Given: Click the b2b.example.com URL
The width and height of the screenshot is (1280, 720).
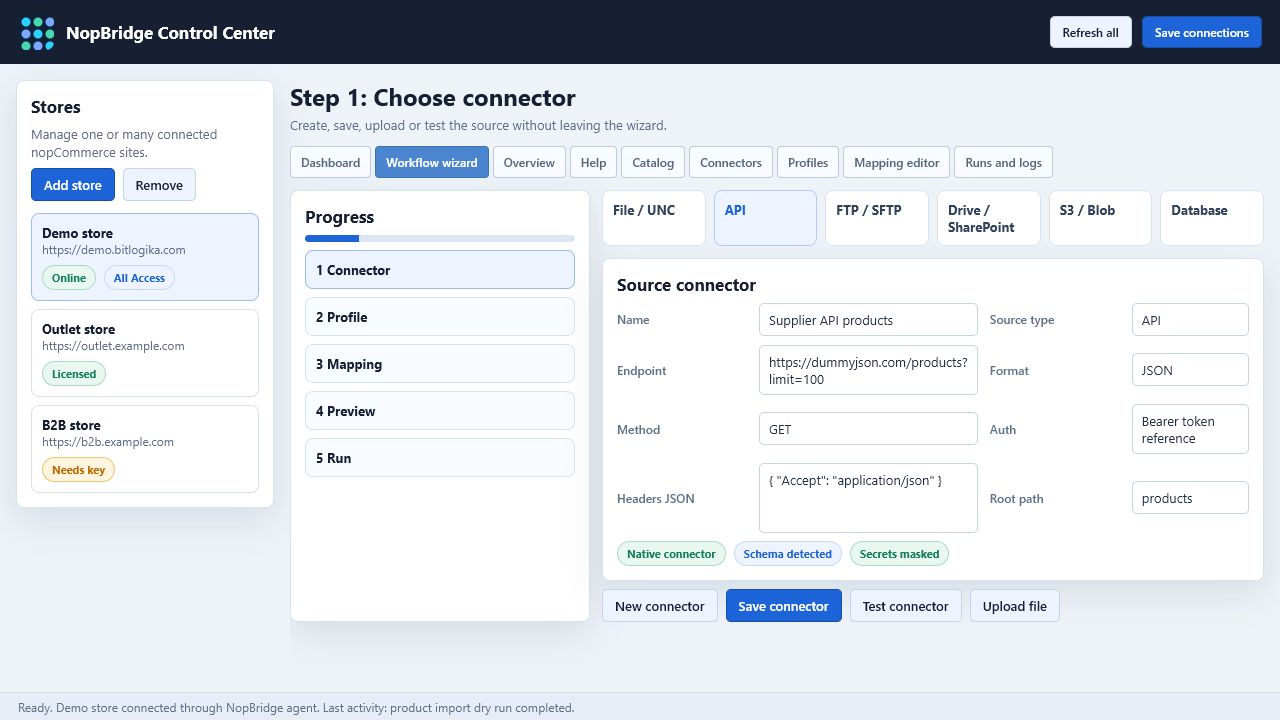Looking at the screenshot, I should point(108,442).
